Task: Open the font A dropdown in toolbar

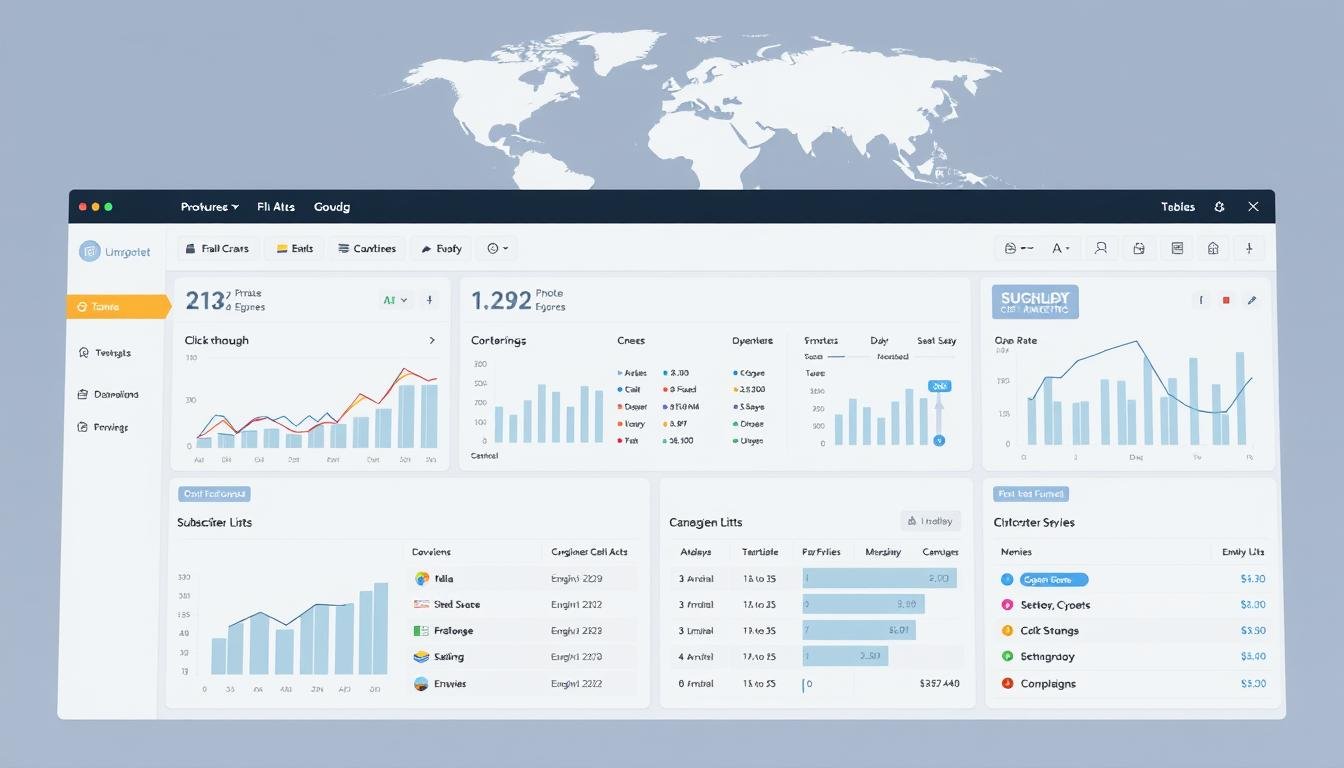Action: [1061, 248]
